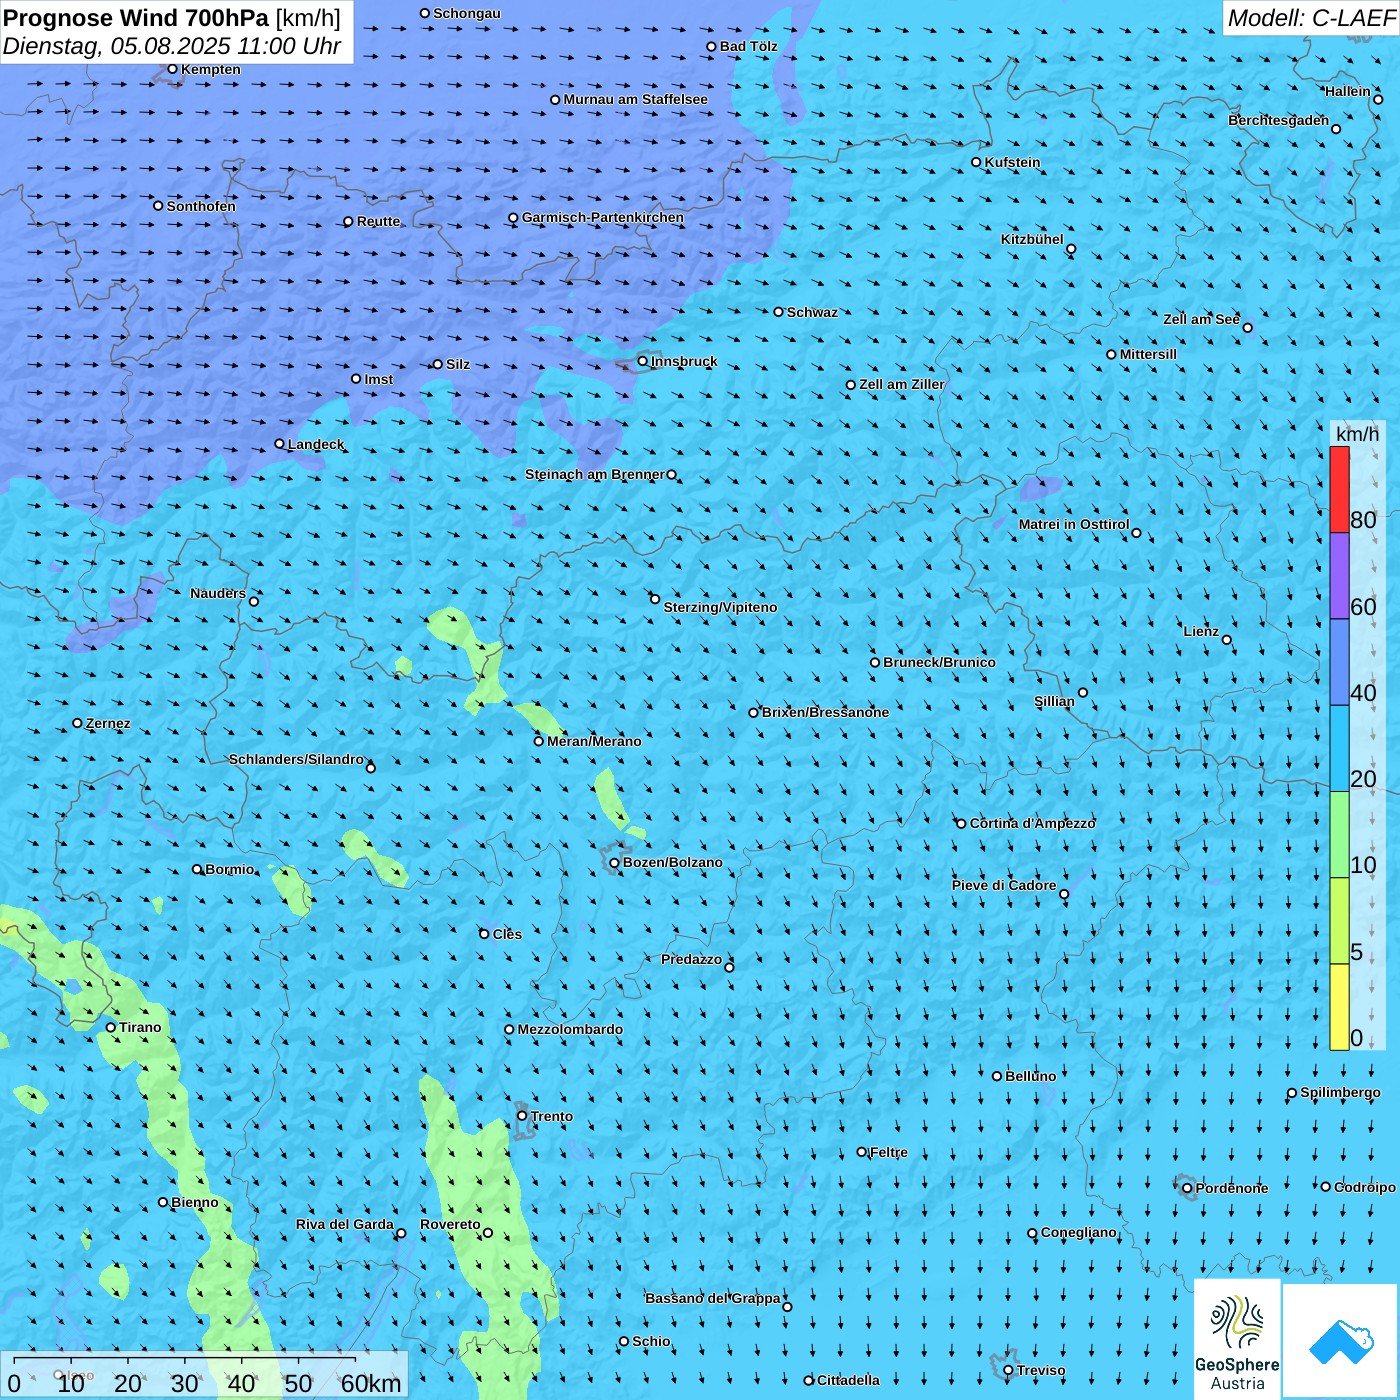Click the Innsbruck city marker
This screenshot has width=1400, height=1400.
pos(643,361)
